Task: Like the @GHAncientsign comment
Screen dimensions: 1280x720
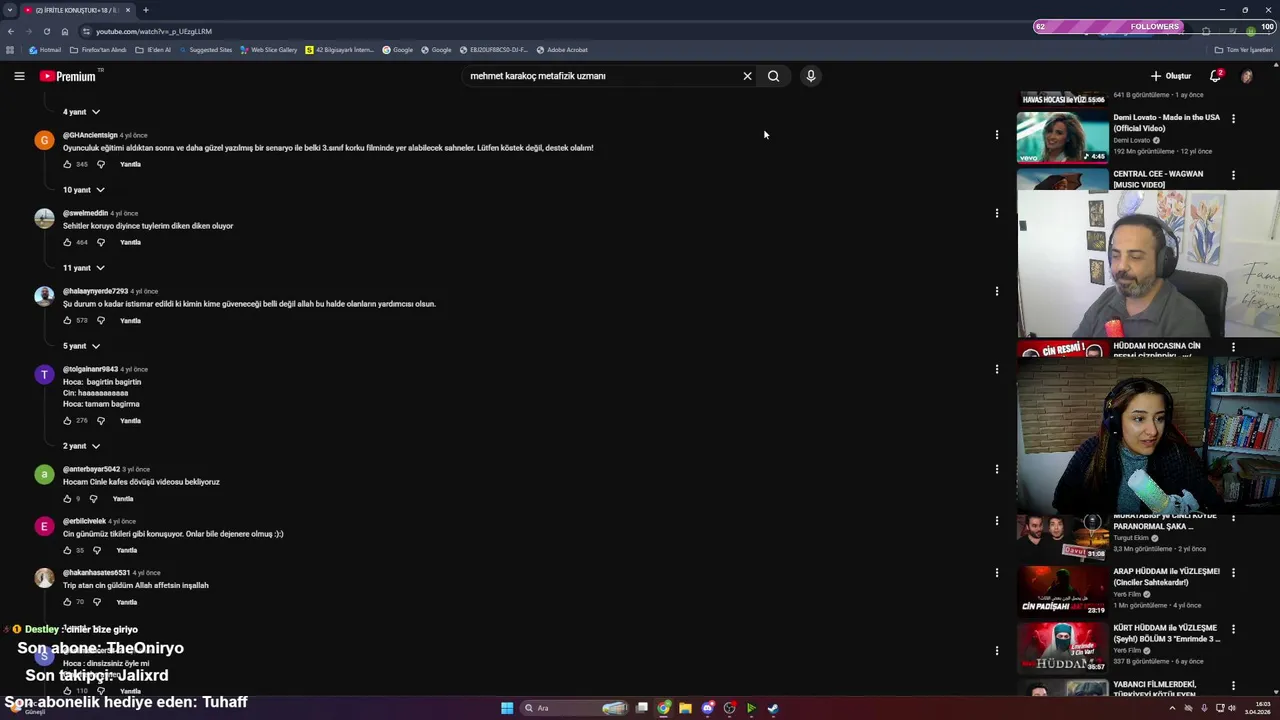Action: [68, 164]
